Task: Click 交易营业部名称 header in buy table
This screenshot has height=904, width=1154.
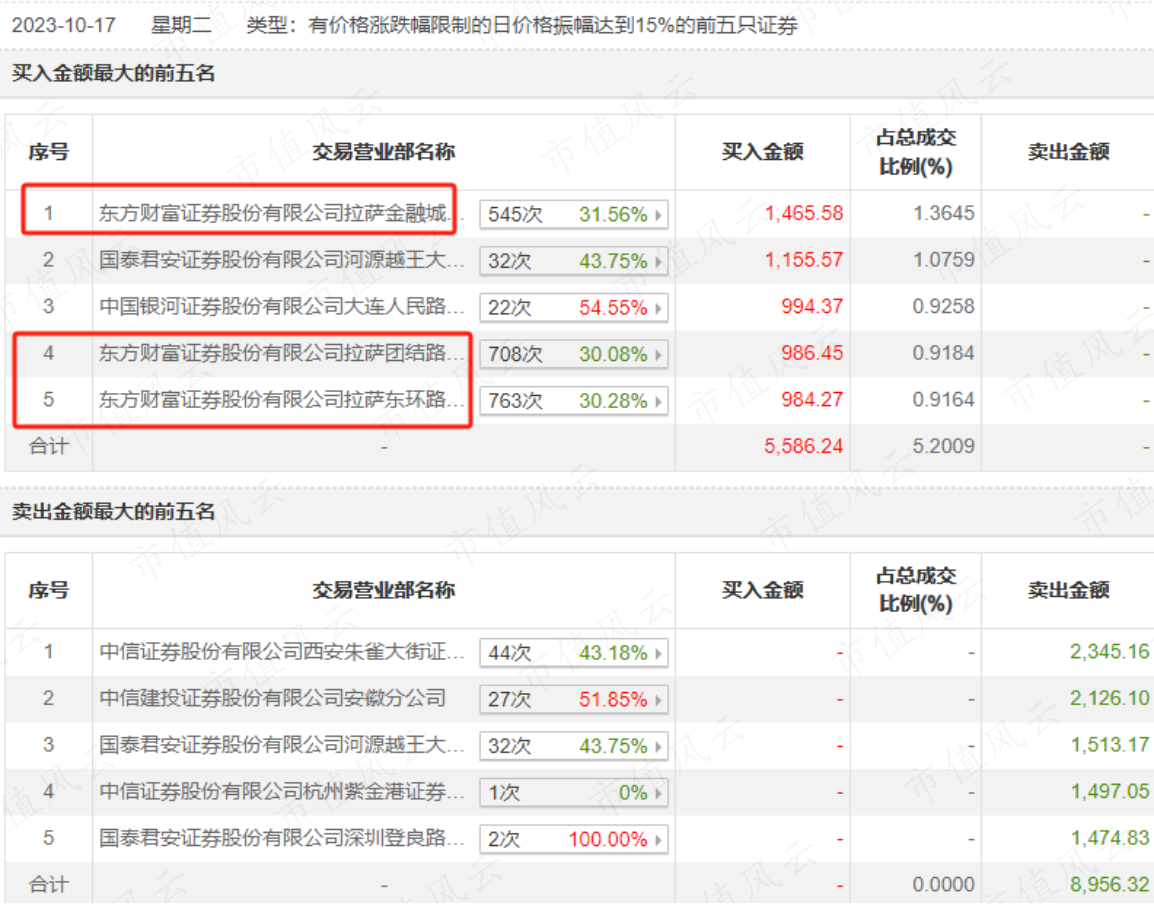Action: coord(383,152)
